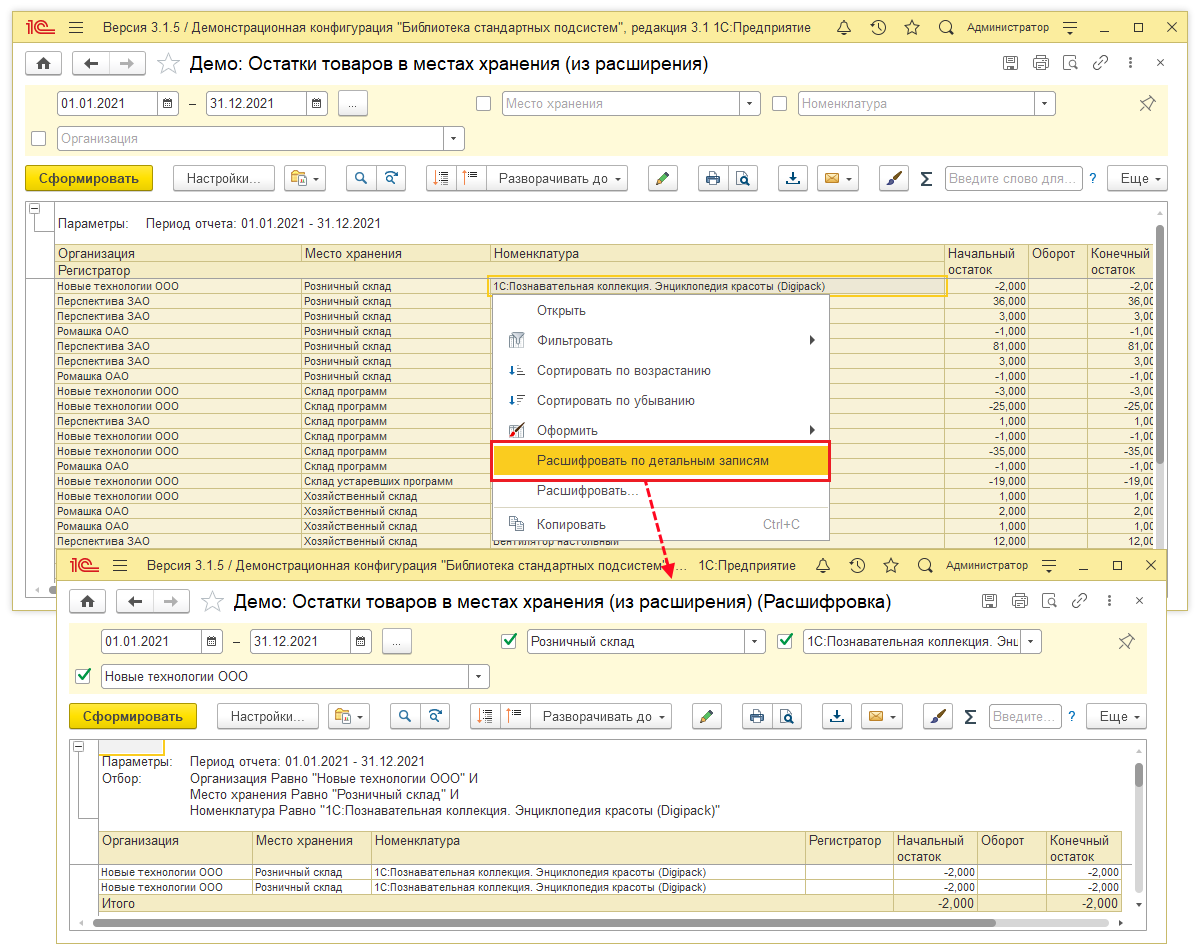Click vertical scrollbar of back window report
The width and height of the screenshot is (1195, 946).
click(1160, 345)
